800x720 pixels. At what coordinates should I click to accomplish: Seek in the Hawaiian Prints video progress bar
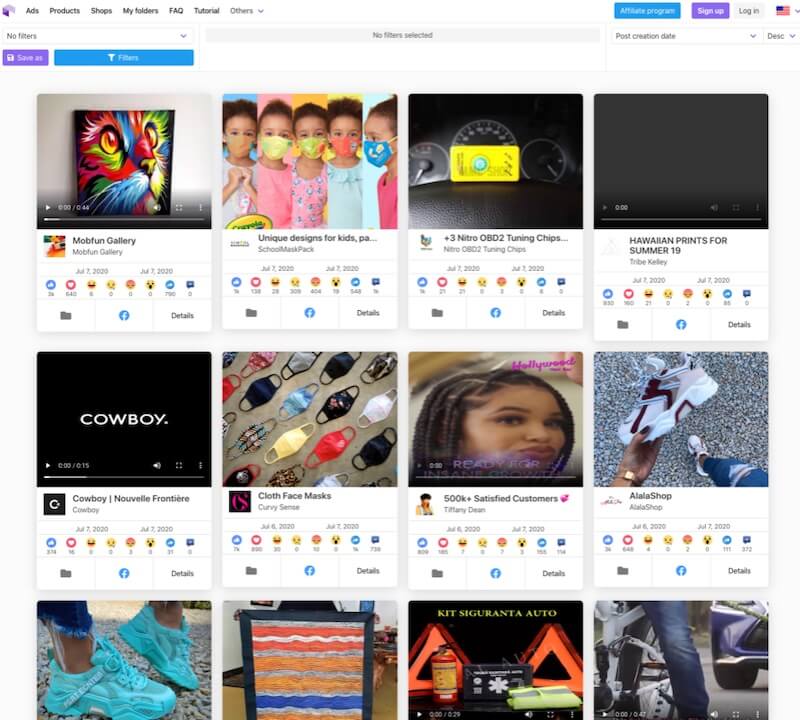[x=681, y=219]
